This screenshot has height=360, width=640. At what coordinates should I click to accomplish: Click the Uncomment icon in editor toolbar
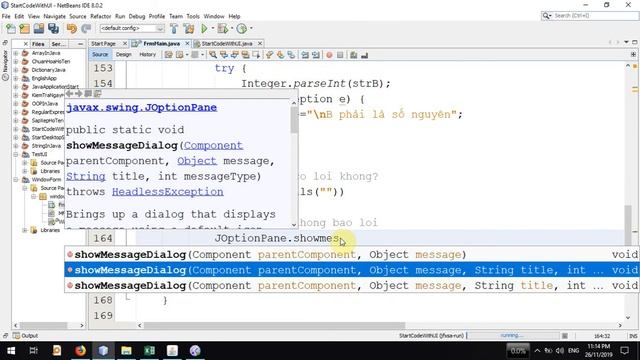pyautogui.click(x=364, y=55)
